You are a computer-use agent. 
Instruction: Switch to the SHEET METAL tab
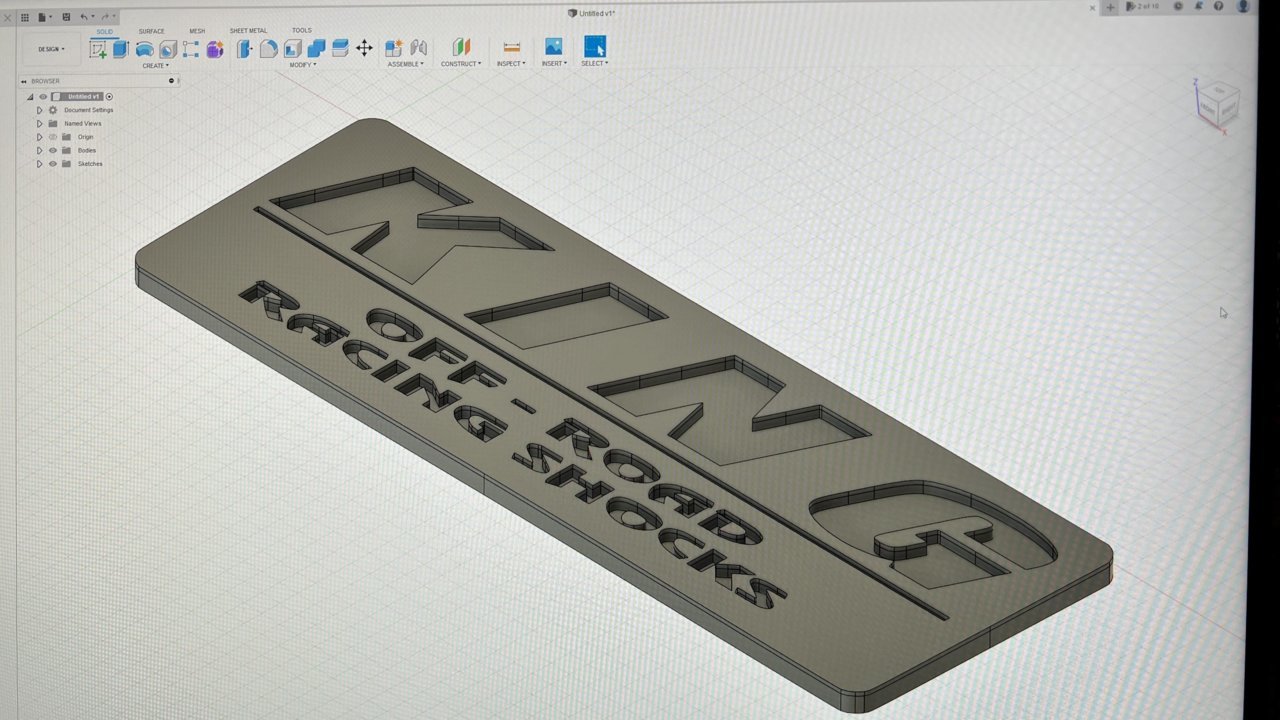pos(249,31)
